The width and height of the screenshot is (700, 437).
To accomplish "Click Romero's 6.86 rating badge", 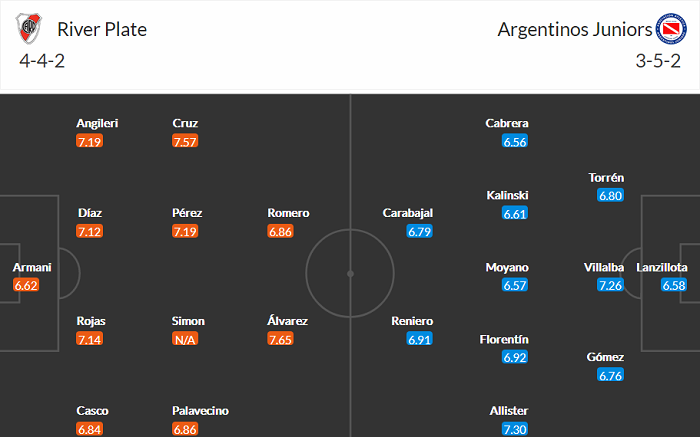I will click(282, 232).
